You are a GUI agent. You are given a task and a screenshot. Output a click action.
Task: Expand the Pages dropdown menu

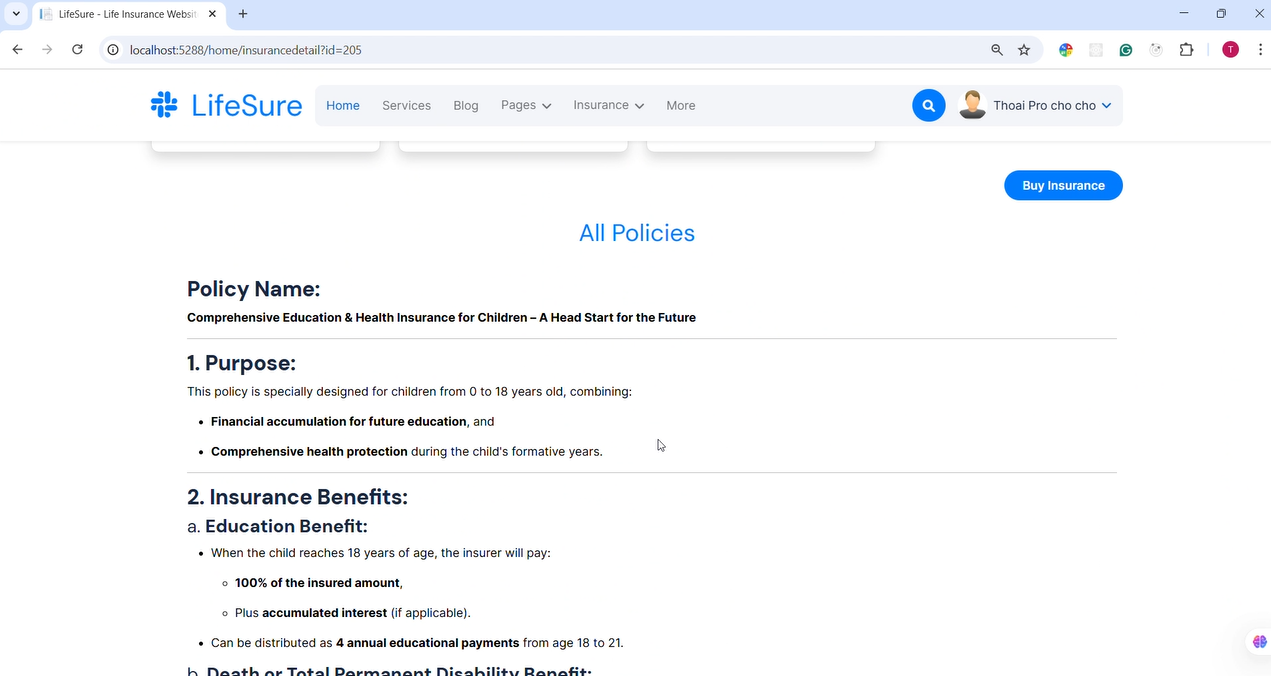pos(526,105)
